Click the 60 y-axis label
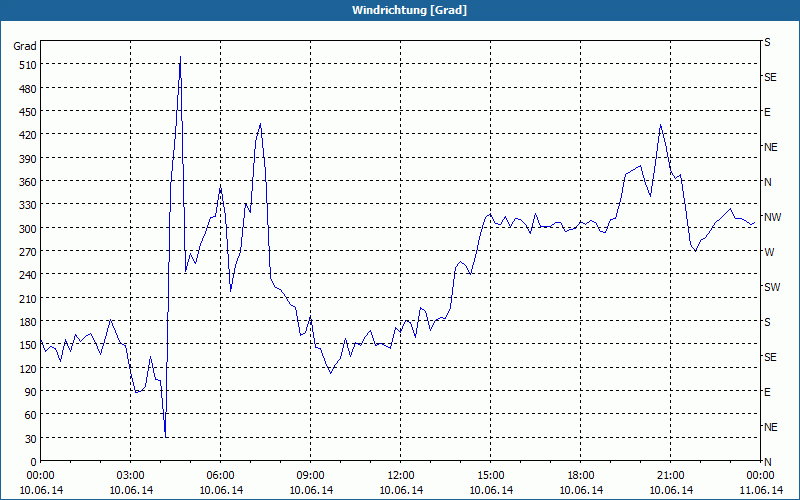 tap(31, 416)
